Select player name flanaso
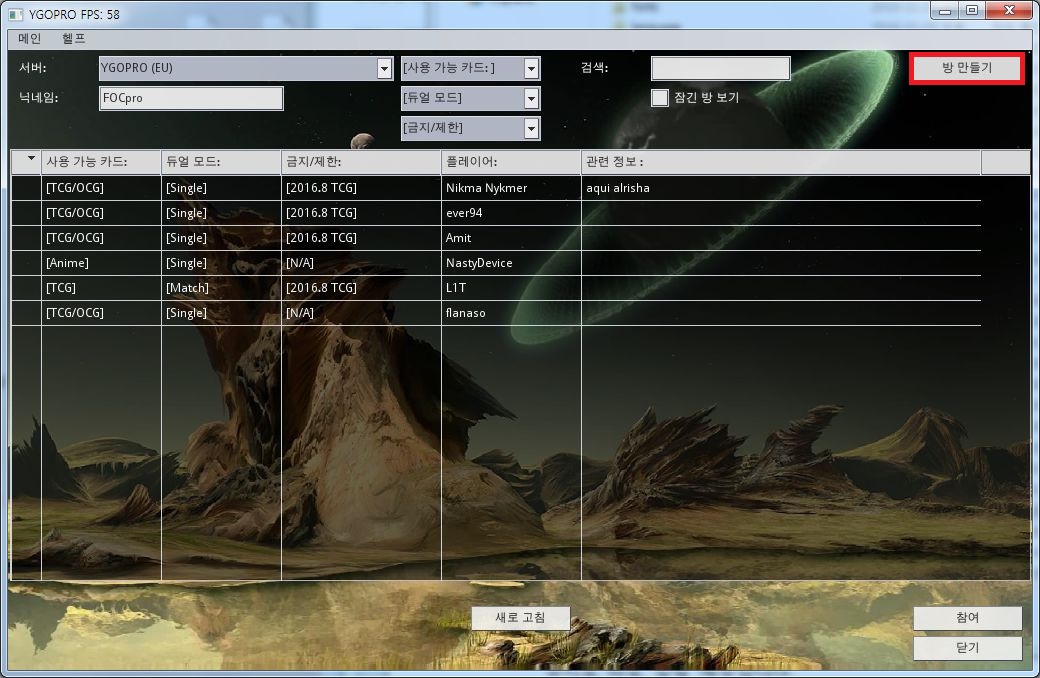1040x678 pixels. tap(465, 312)
